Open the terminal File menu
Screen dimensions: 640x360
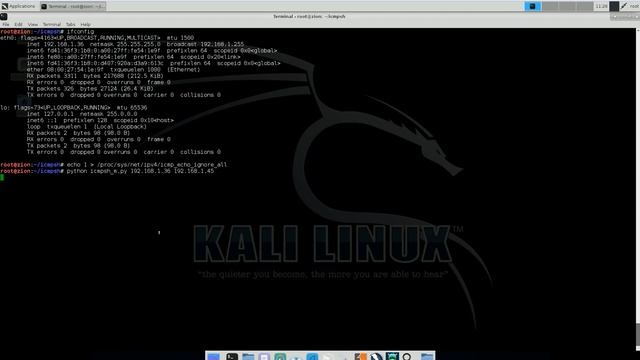[x=6, y=24]
